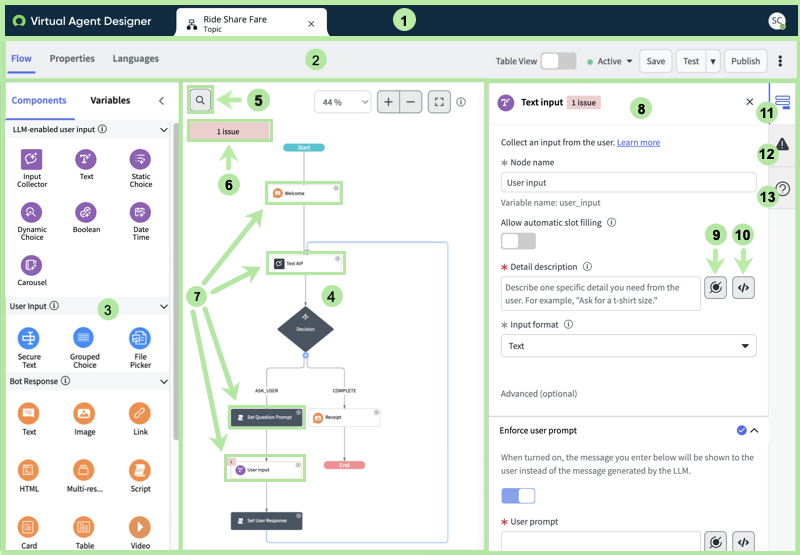The image size is (800, 555).
Task: Switch to the Flow tab
Action: tap(21, 59)
